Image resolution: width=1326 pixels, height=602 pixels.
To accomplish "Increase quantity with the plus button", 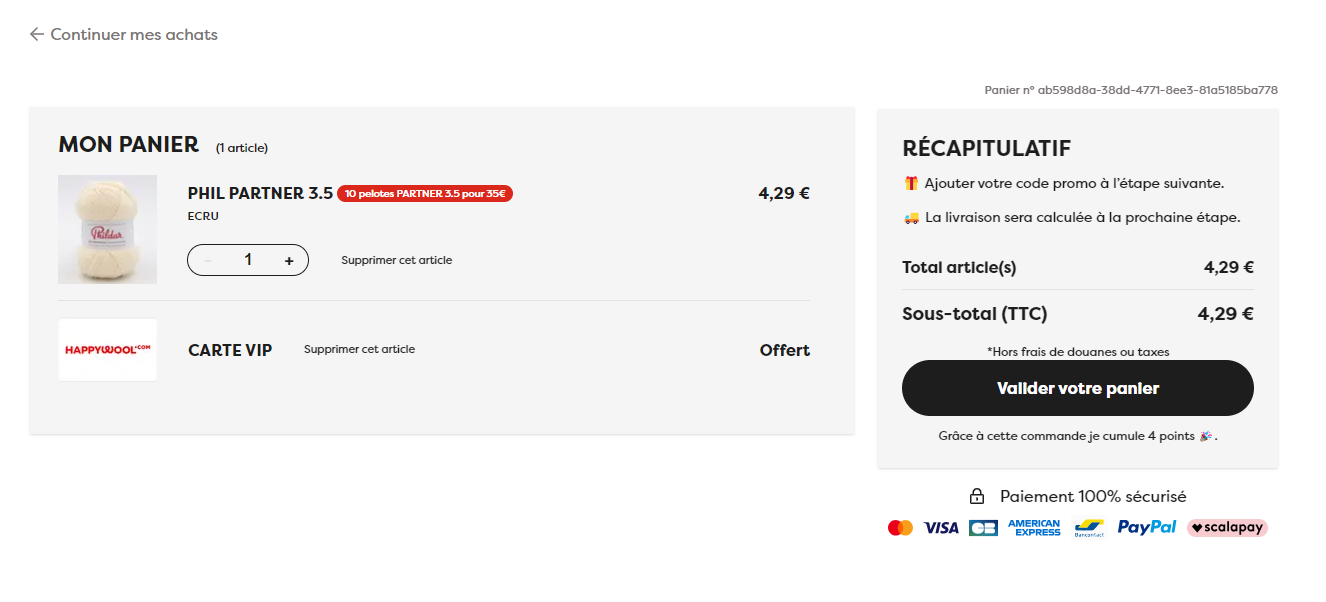I will point(289,260).
